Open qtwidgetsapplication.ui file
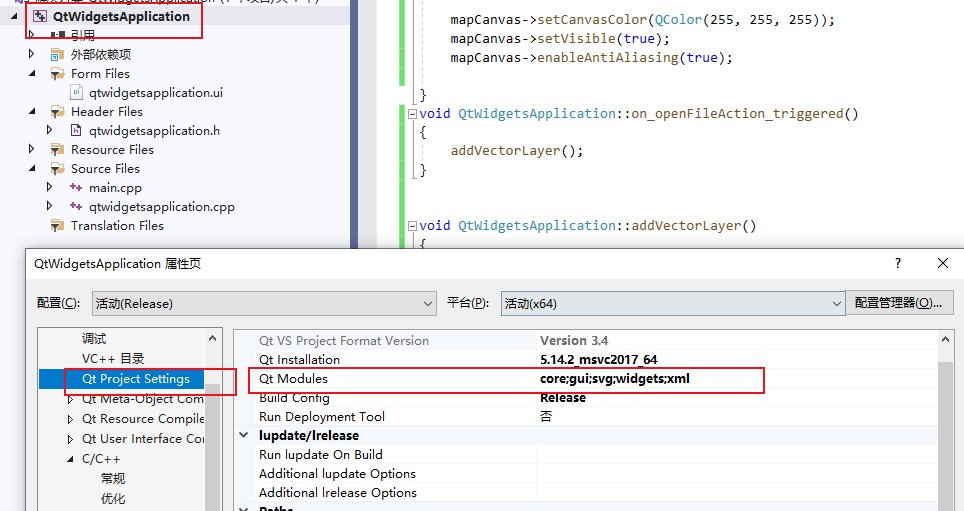The image size is (964, 511). [156, 93]
